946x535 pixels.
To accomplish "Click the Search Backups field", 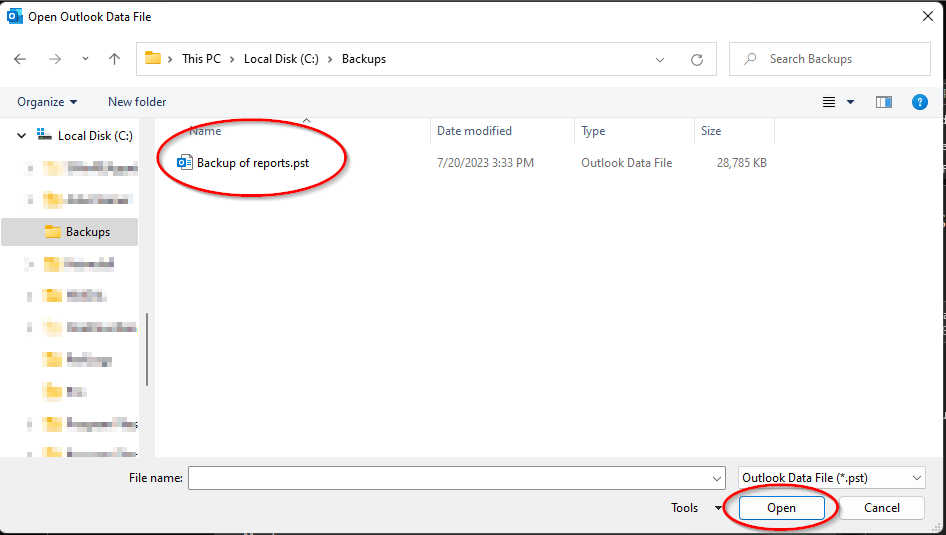I will [x=830, y=59].
